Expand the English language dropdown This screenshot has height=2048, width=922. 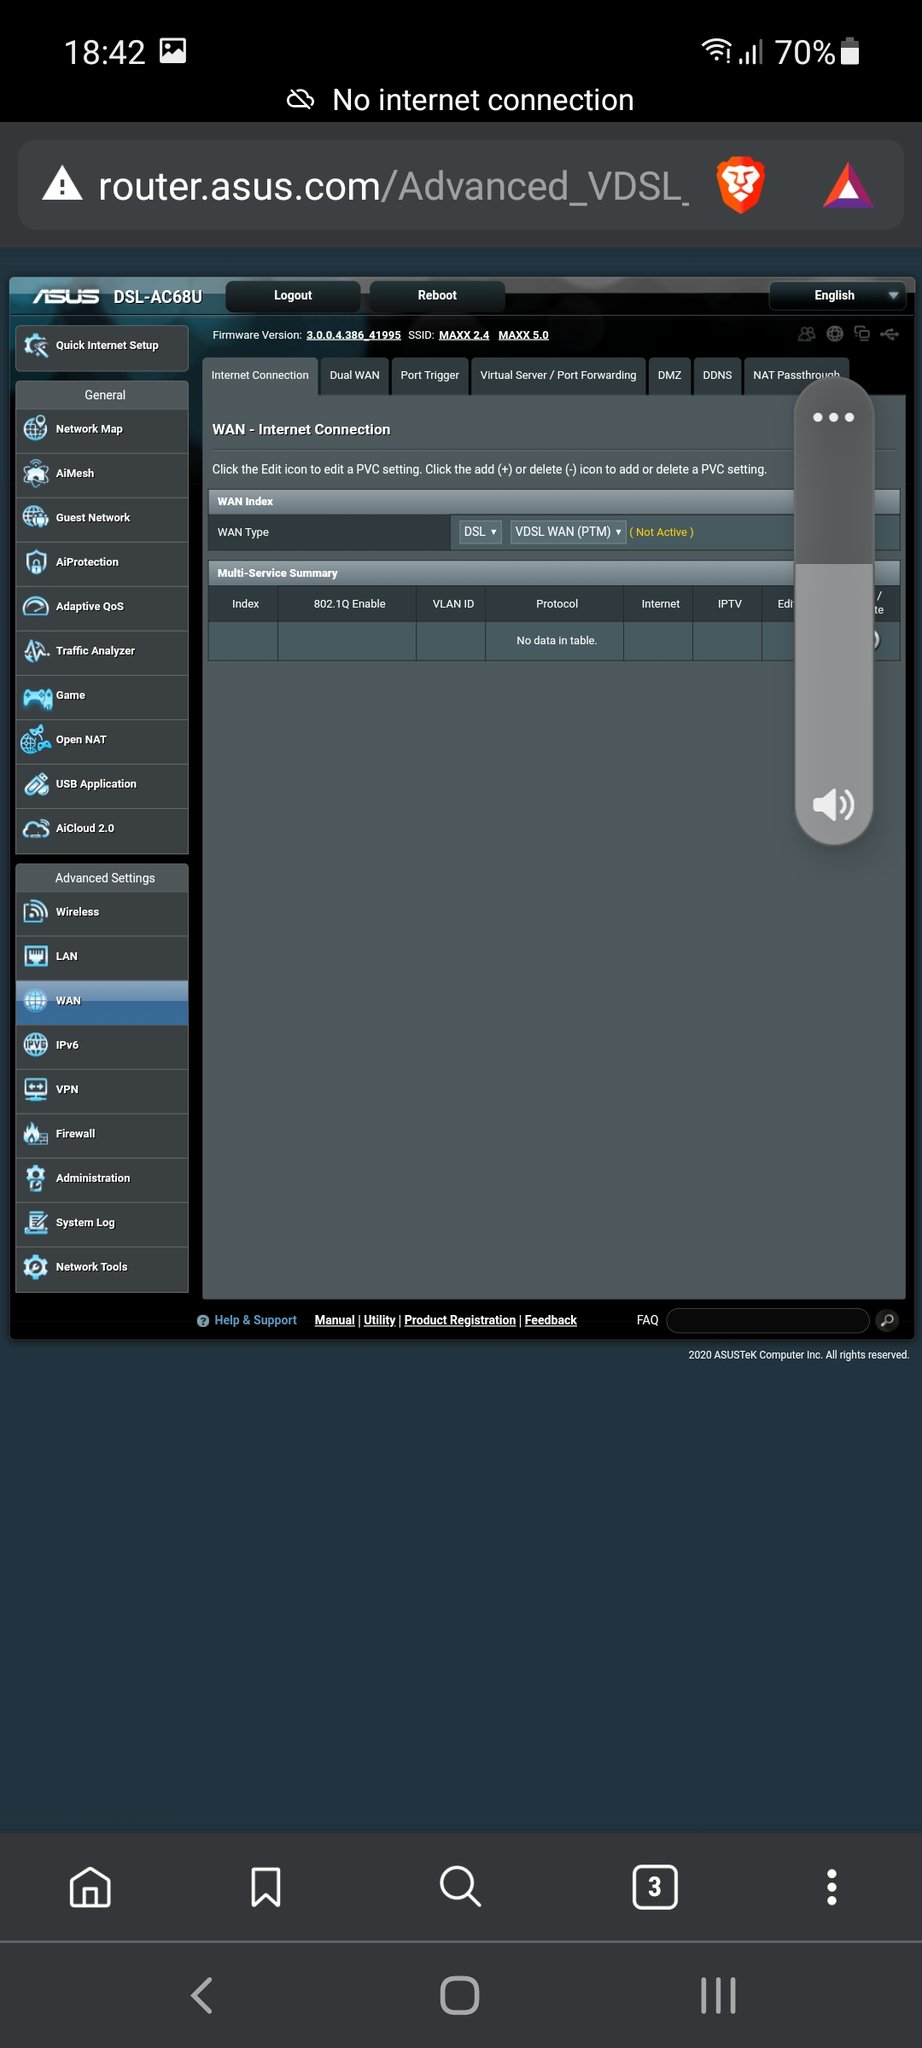[838, 295]
